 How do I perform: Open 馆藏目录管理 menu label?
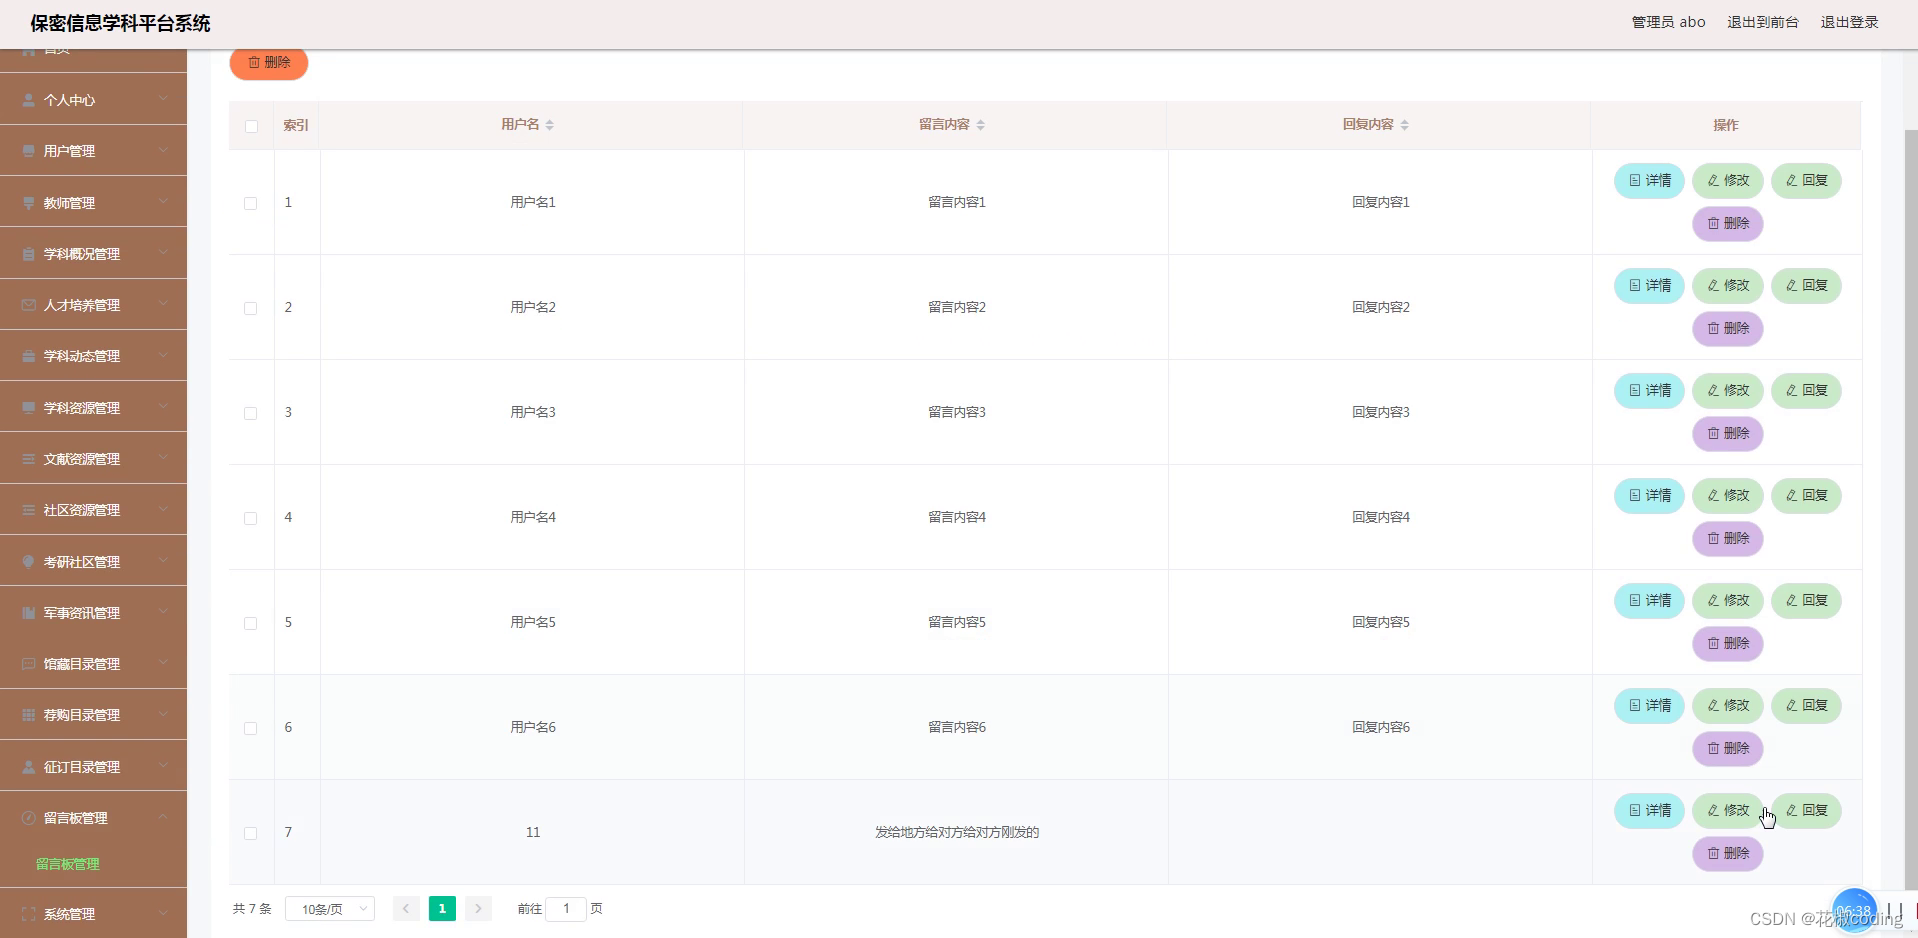[82, 664]
